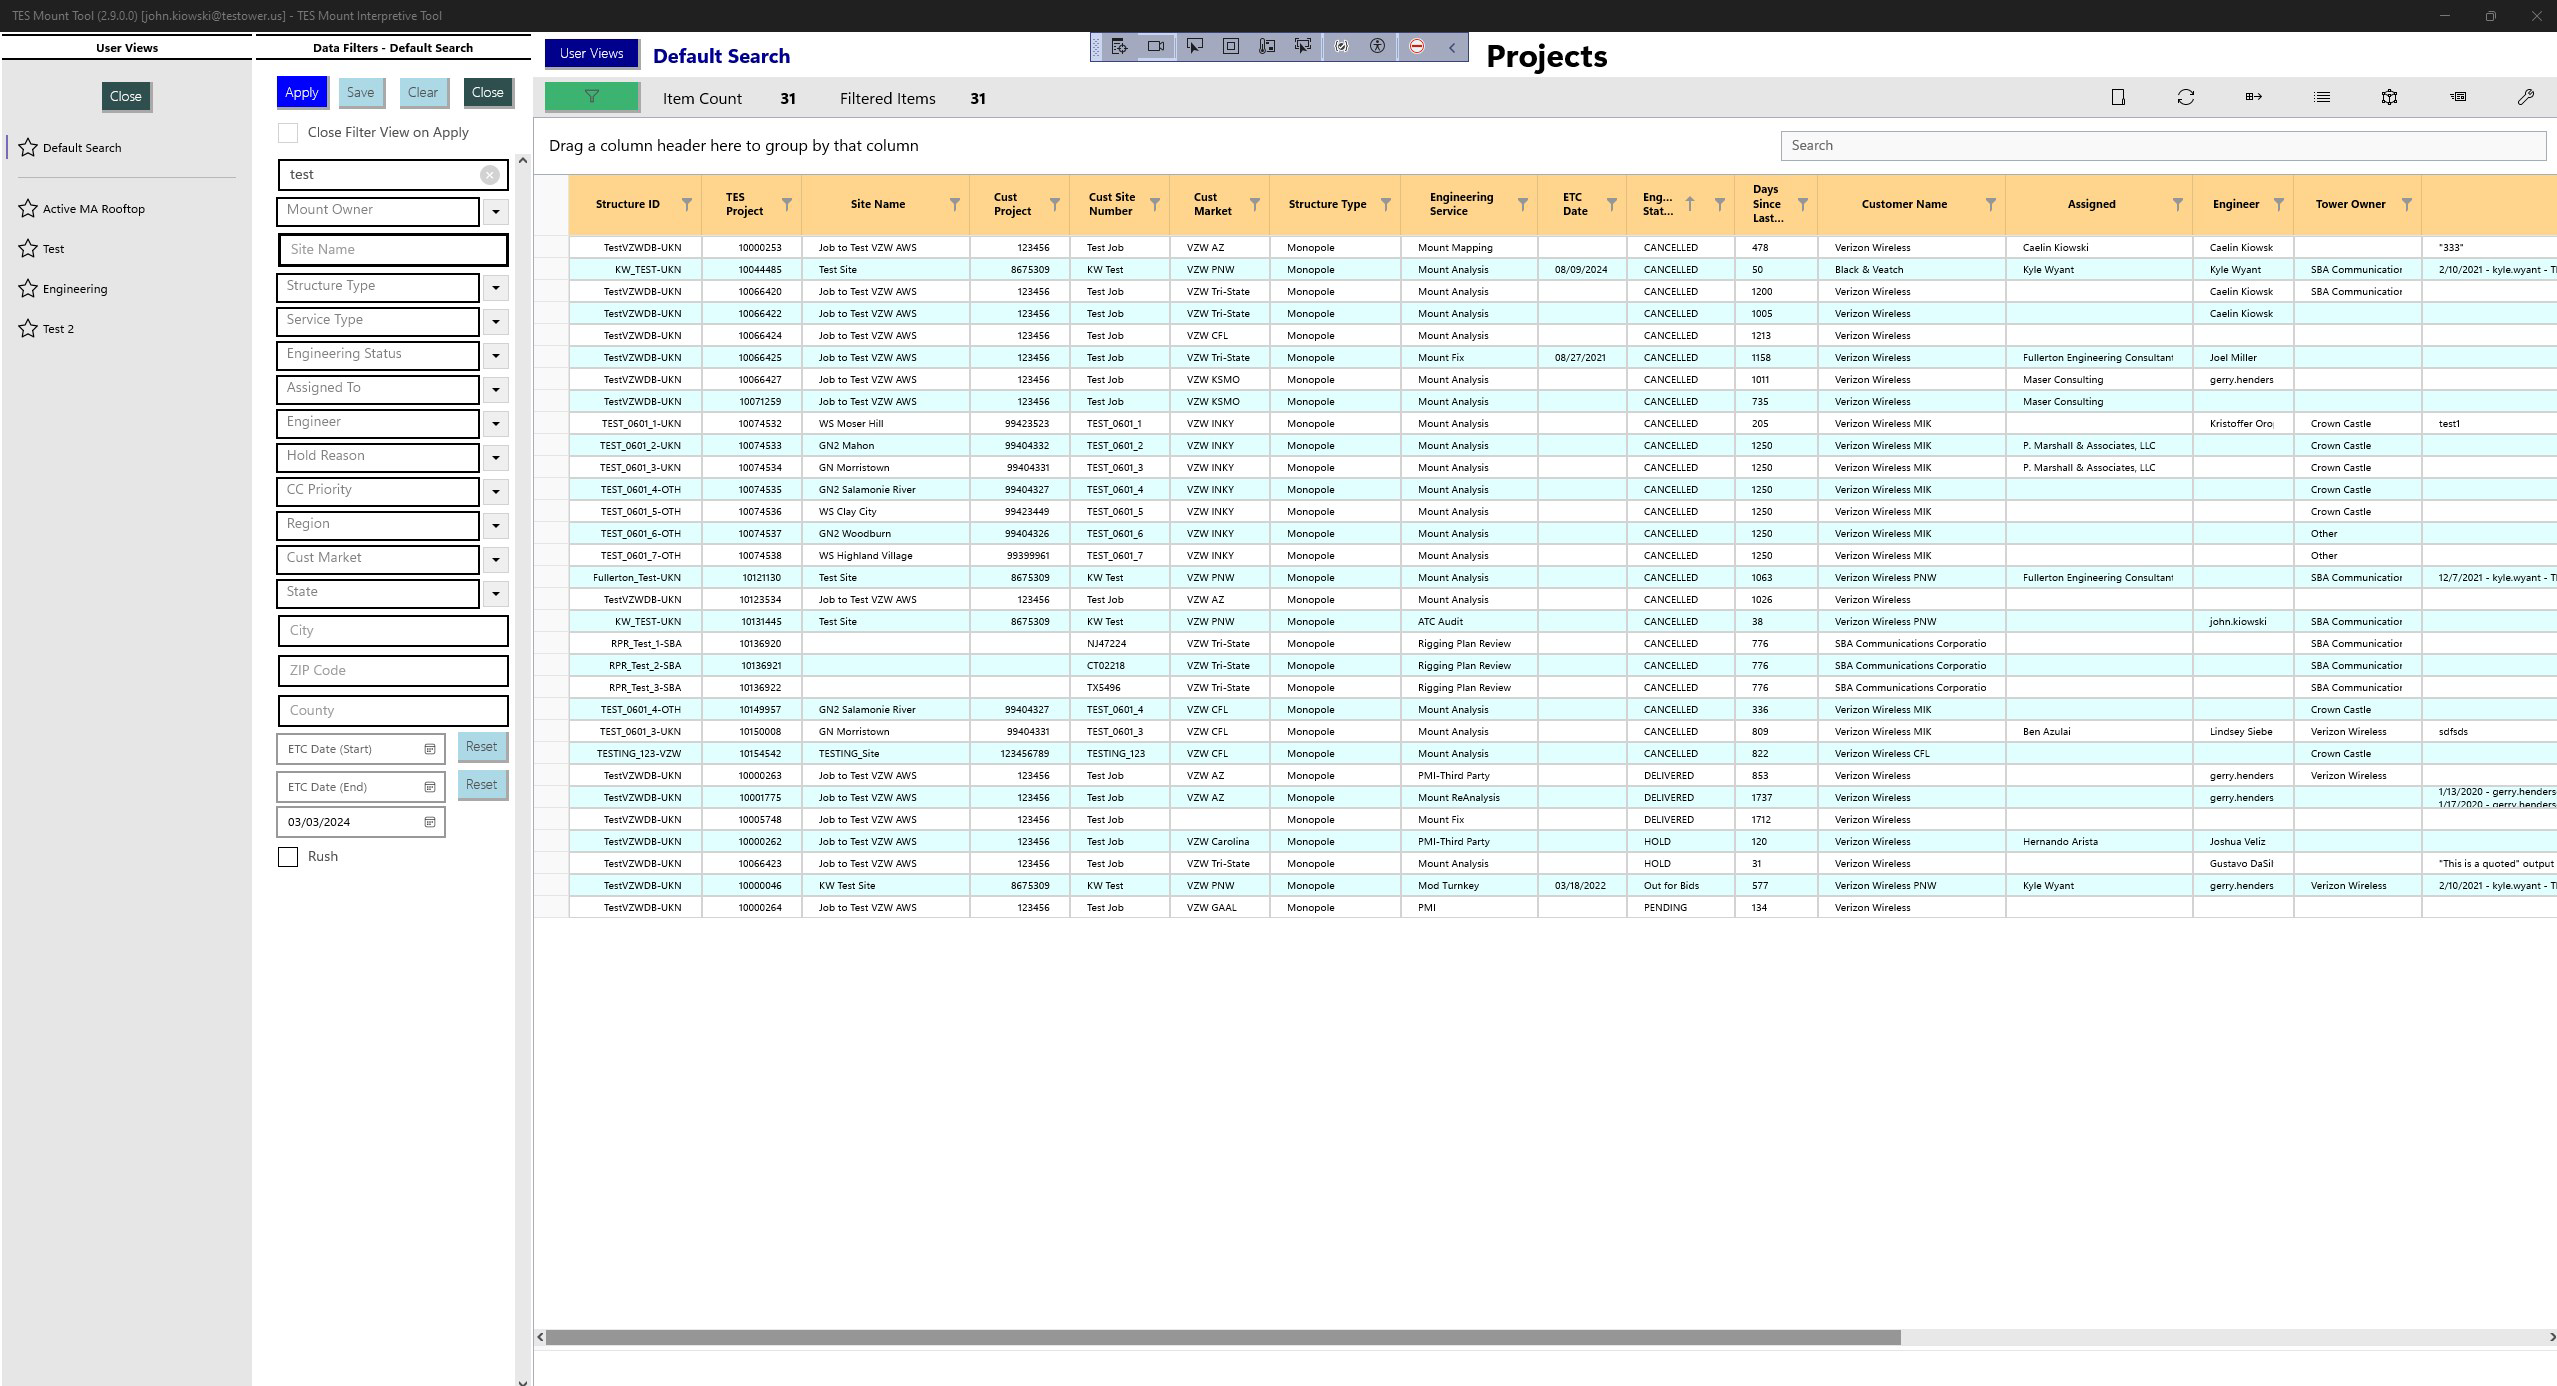
Task: Click the track focused element icon
Action: (x=1303, y=46)
